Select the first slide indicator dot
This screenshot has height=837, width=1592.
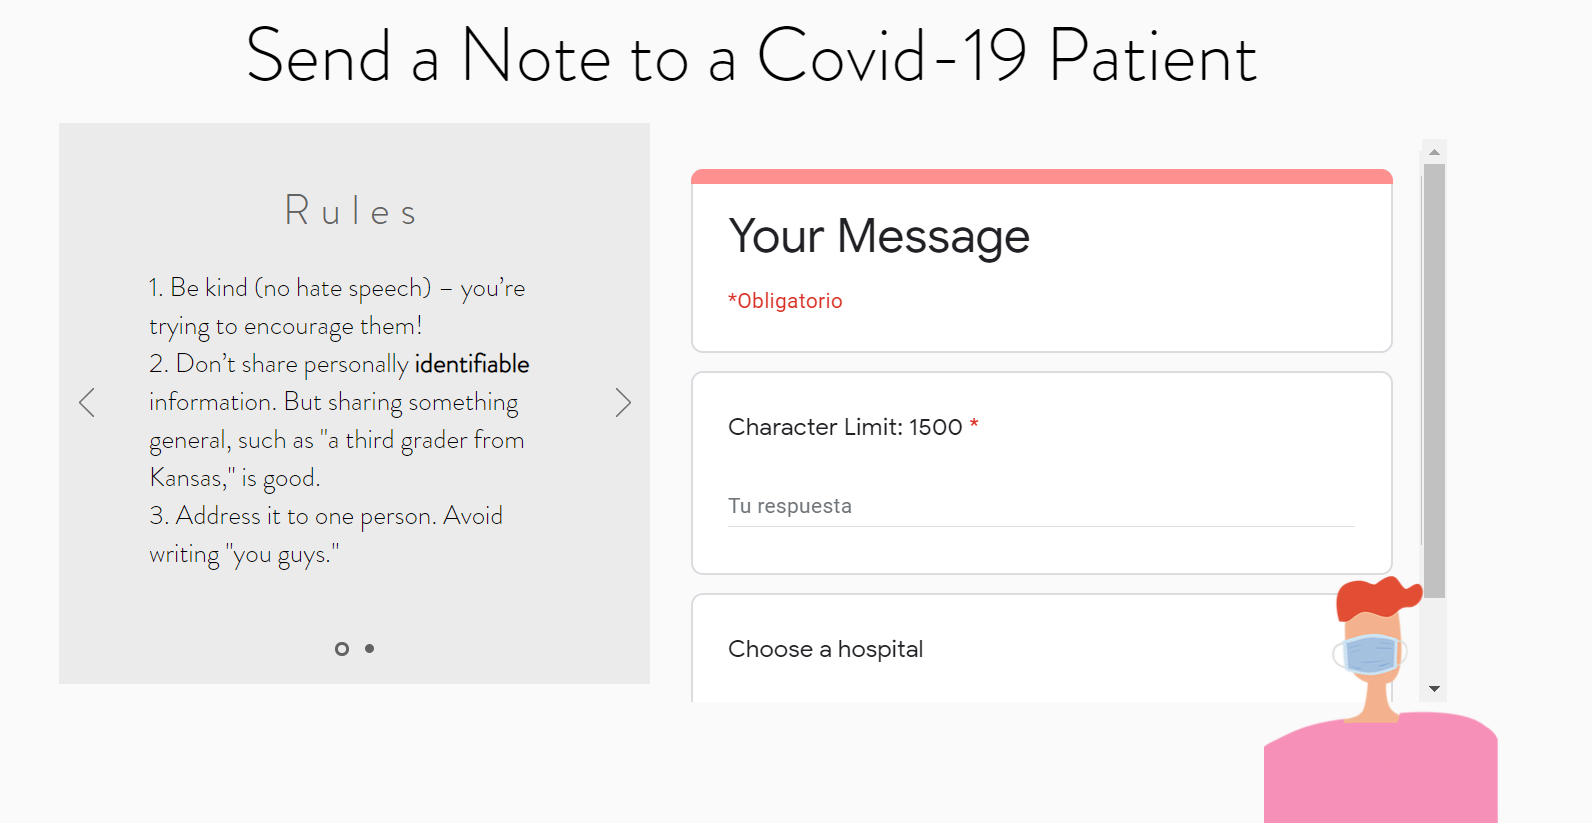point(342,649)
